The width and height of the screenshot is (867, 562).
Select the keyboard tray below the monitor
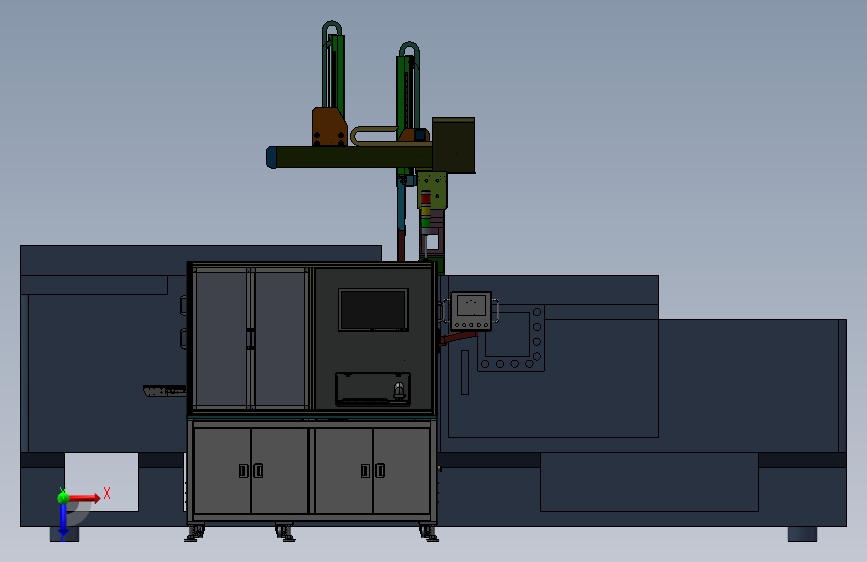[373, 389]
